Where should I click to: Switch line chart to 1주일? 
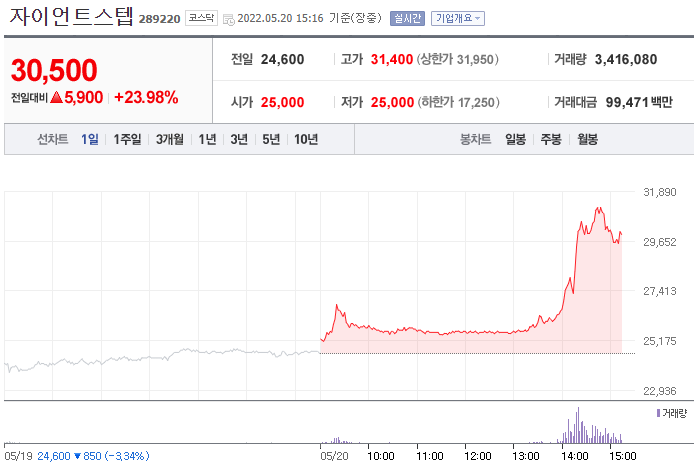[127, 139]
